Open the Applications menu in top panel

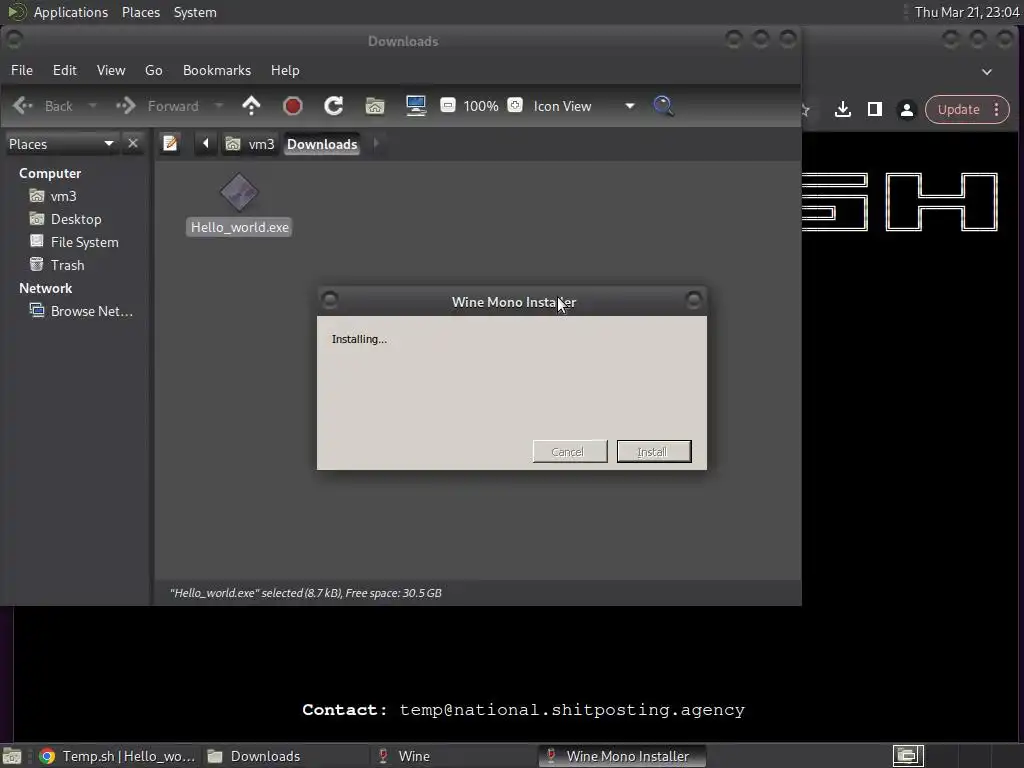71,12
